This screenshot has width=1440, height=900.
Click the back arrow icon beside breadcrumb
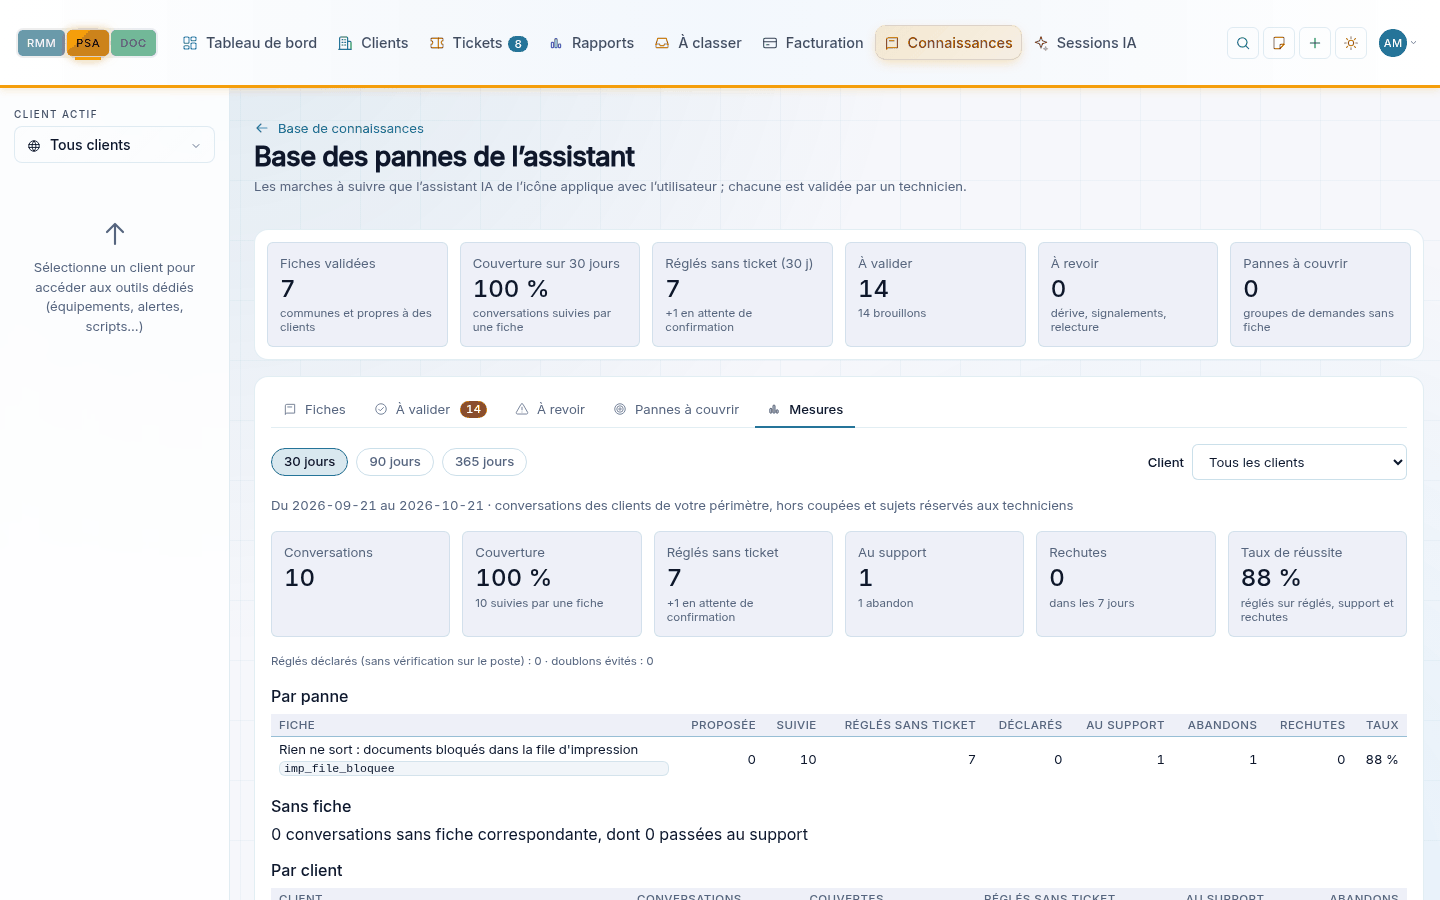[x=261, y=128]
